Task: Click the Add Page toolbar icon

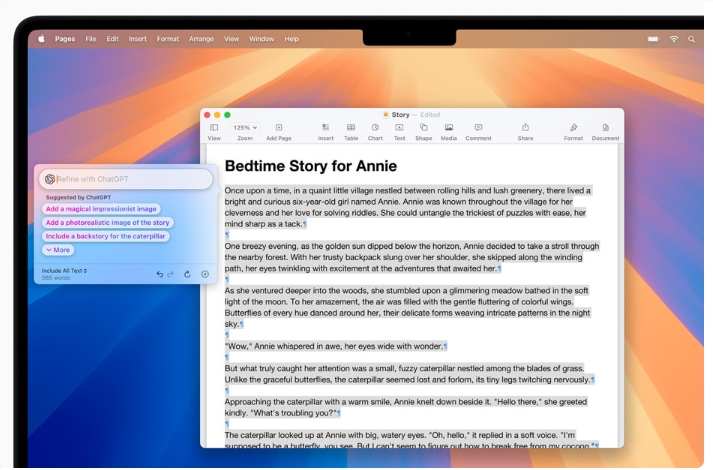Action: (279, 128)
